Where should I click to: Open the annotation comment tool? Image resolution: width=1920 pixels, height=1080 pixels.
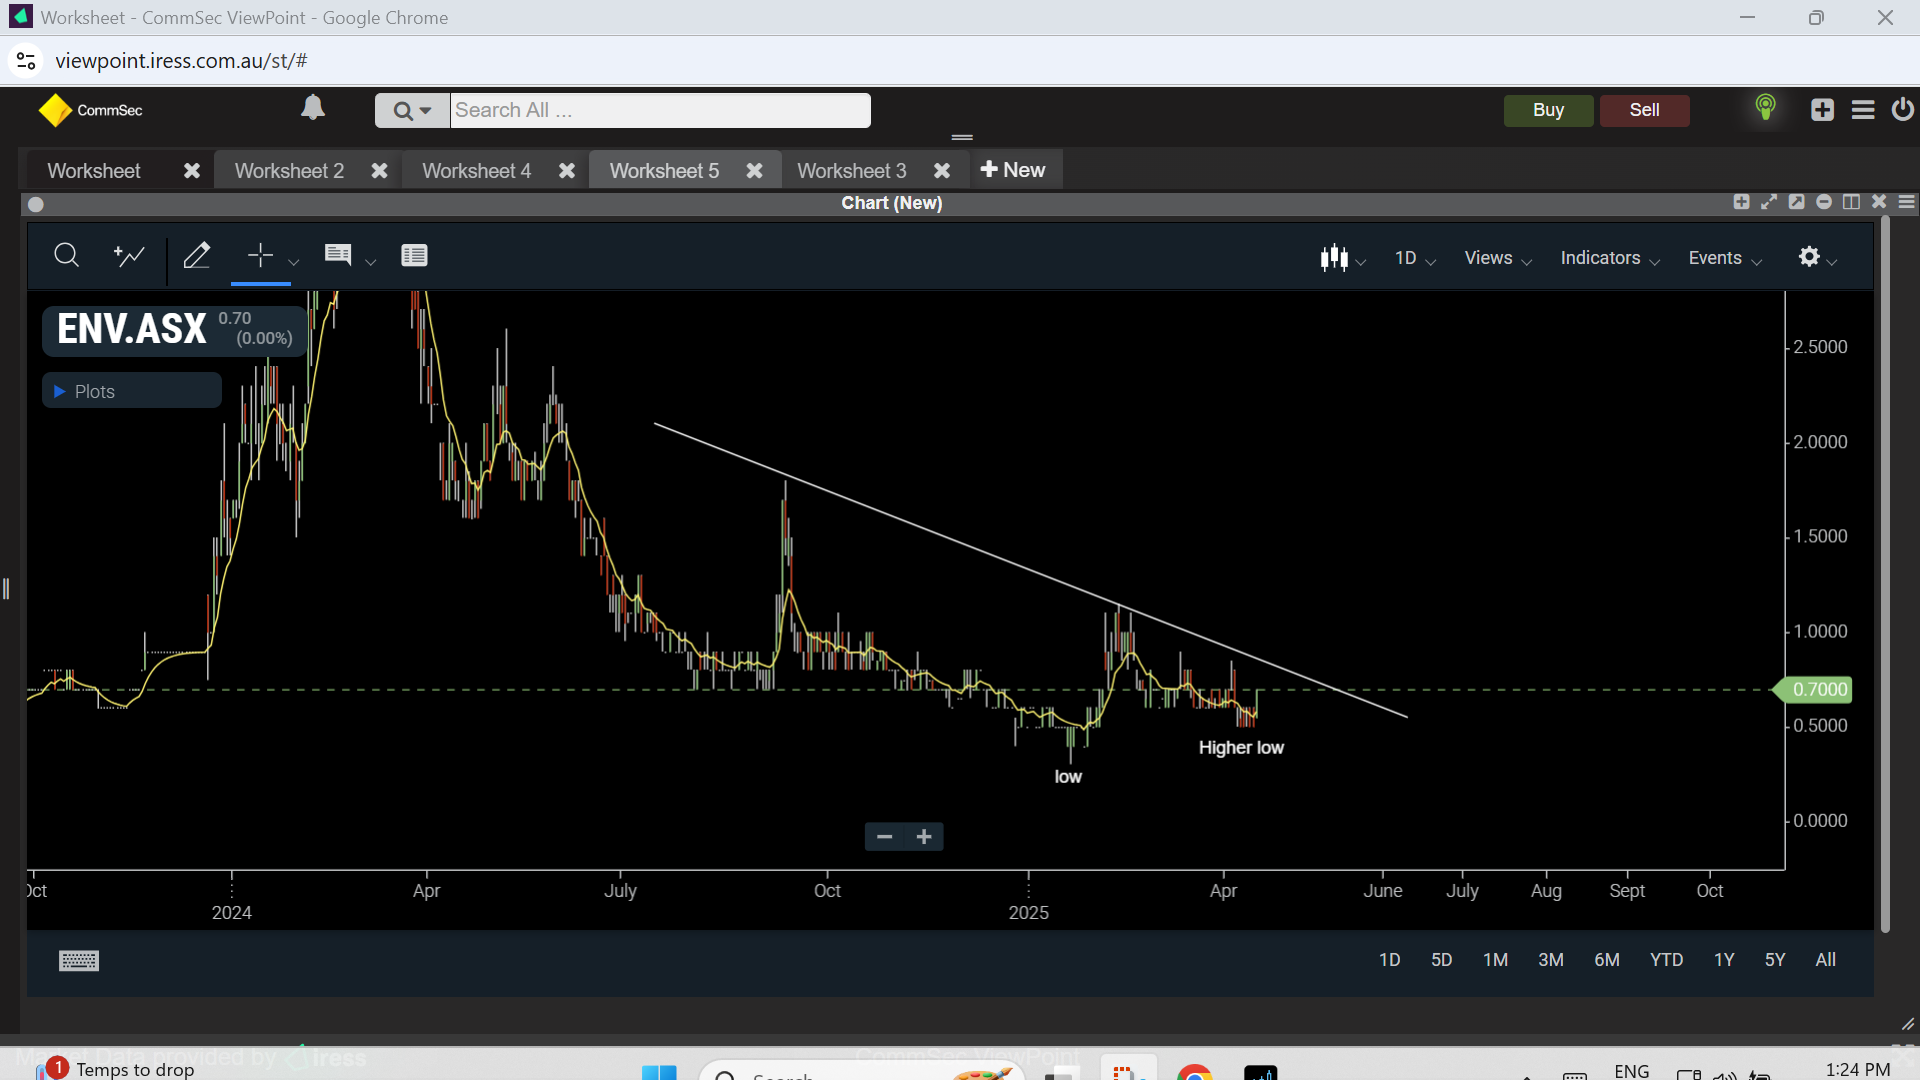pos(338,256)
